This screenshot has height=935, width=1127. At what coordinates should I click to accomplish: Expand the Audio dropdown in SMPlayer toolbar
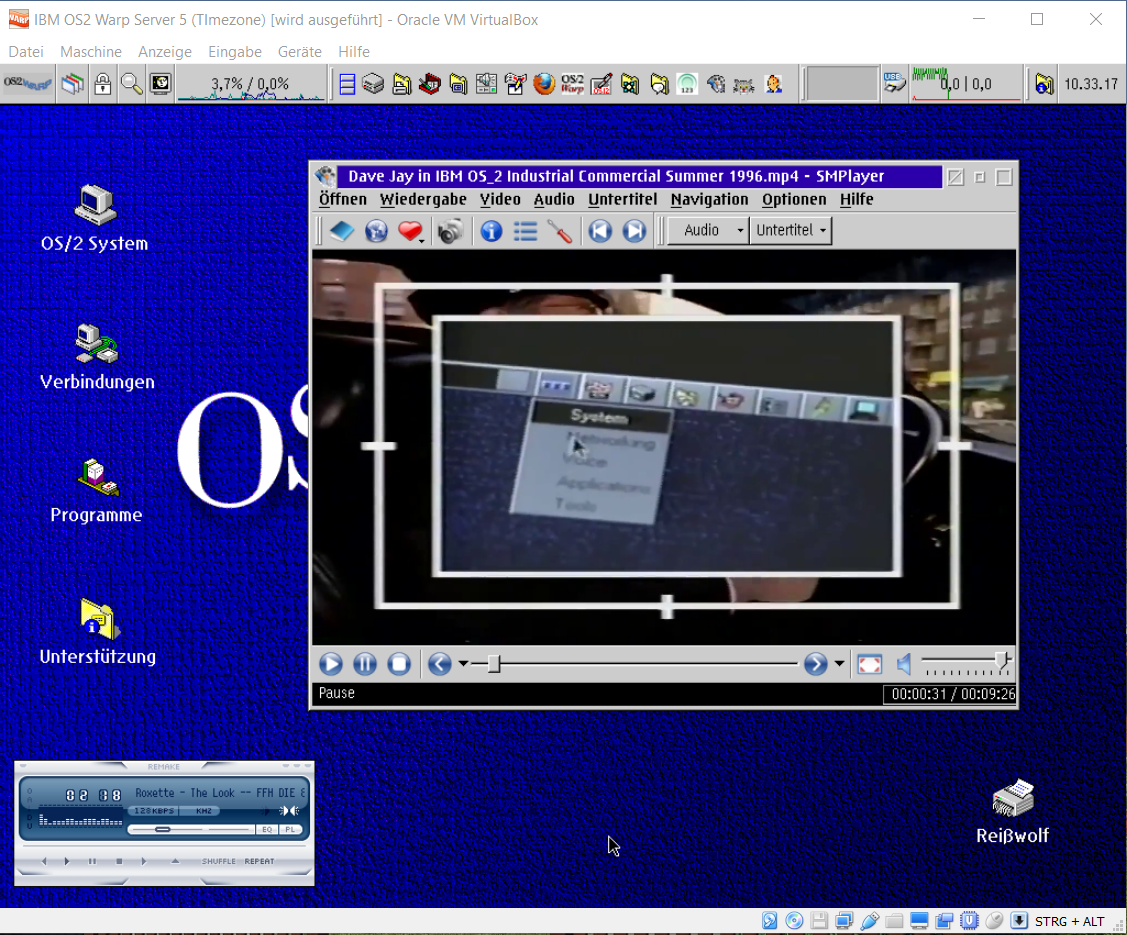pyautogui.click(x=709, y=231)
